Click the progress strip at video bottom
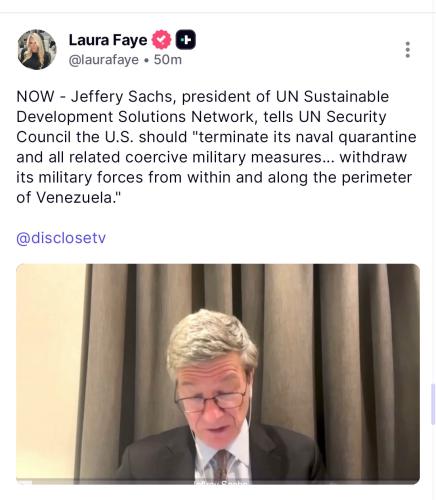436x500 pixels. coord(218,482)
